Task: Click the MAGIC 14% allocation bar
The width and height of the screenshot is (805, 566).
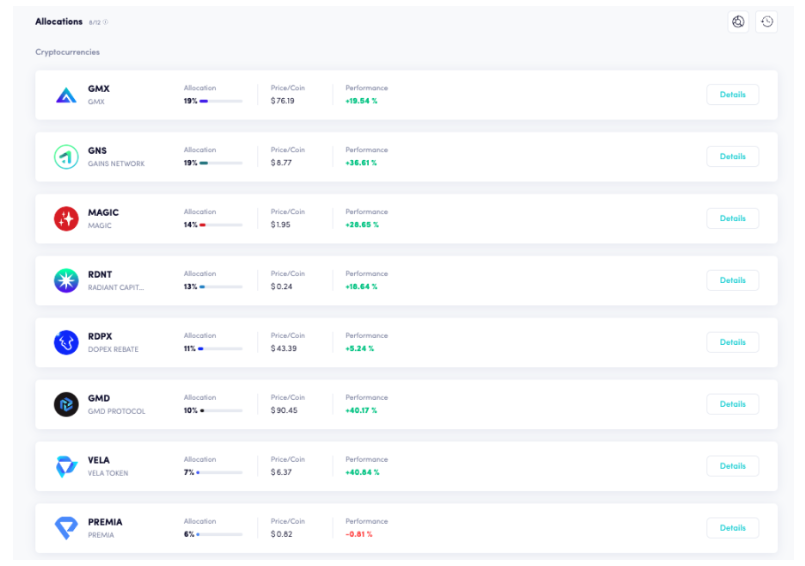Action: coord(221,225)
